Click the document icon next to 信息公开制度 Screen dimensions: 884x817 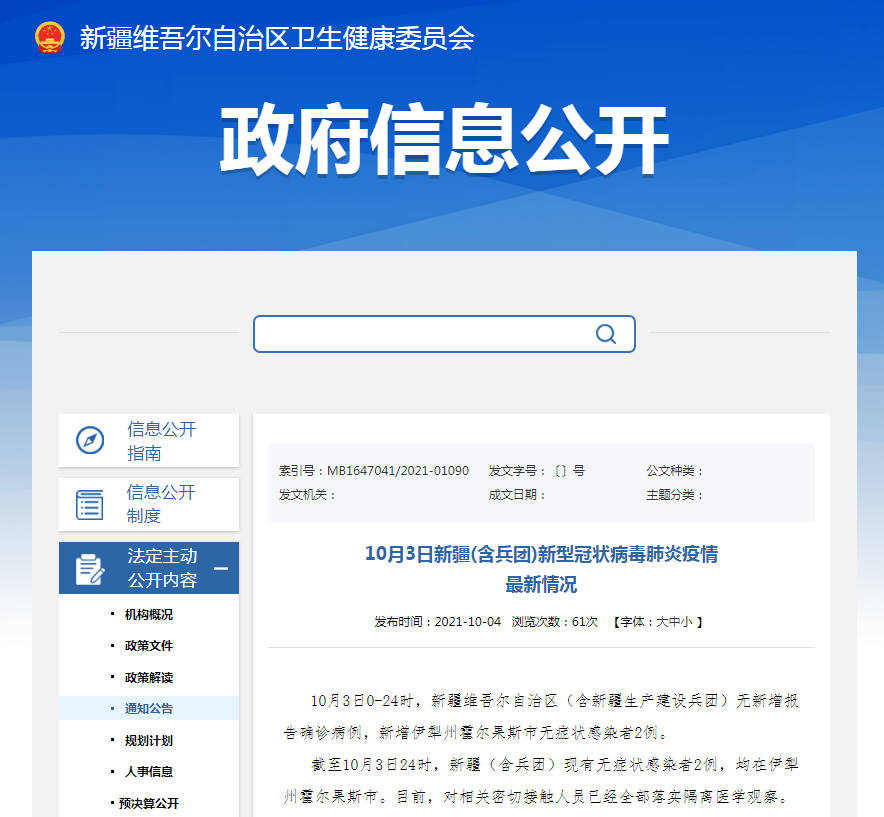click(92, 504)
